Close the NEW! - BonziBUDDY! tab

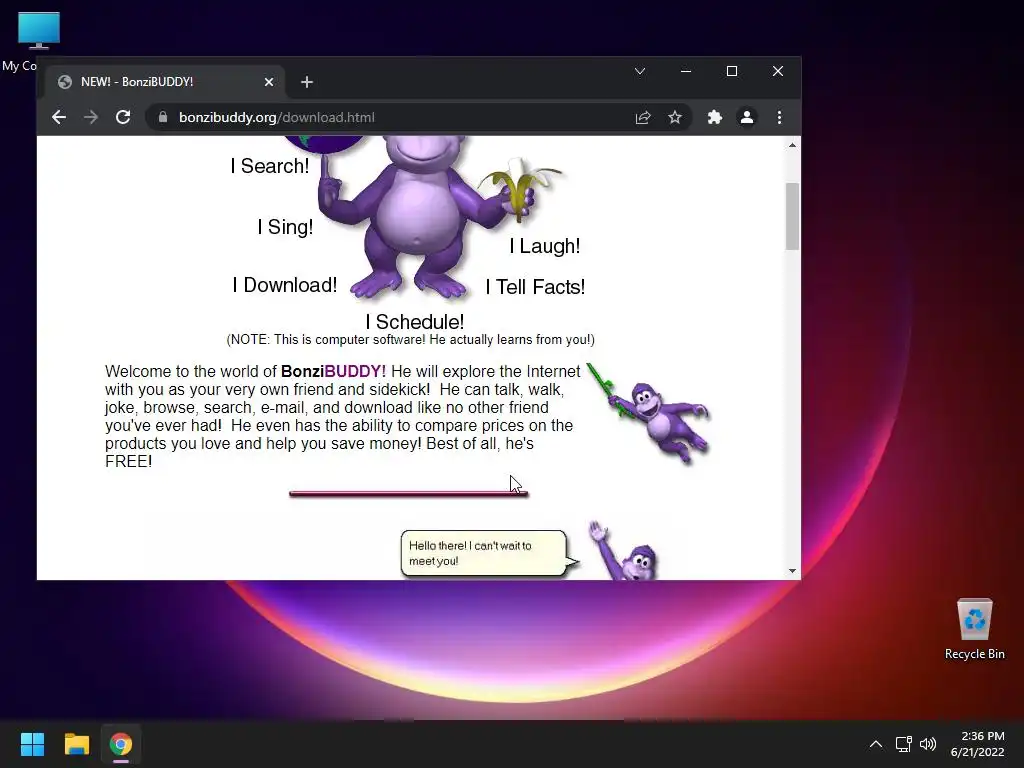(269, 82)
